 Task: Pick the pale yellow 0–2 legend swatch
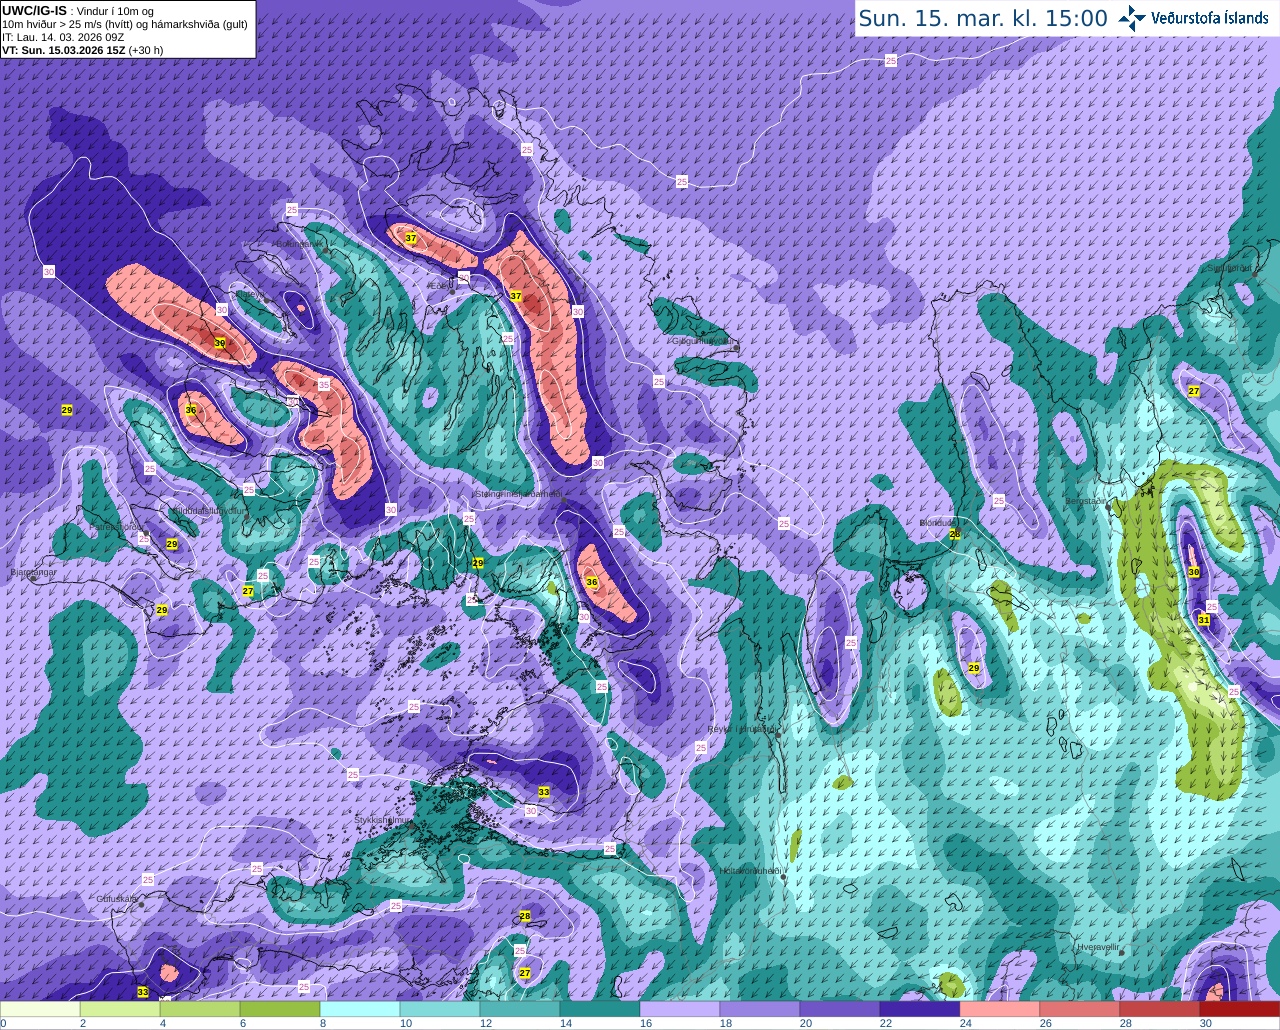click(x=40, y=1009)
